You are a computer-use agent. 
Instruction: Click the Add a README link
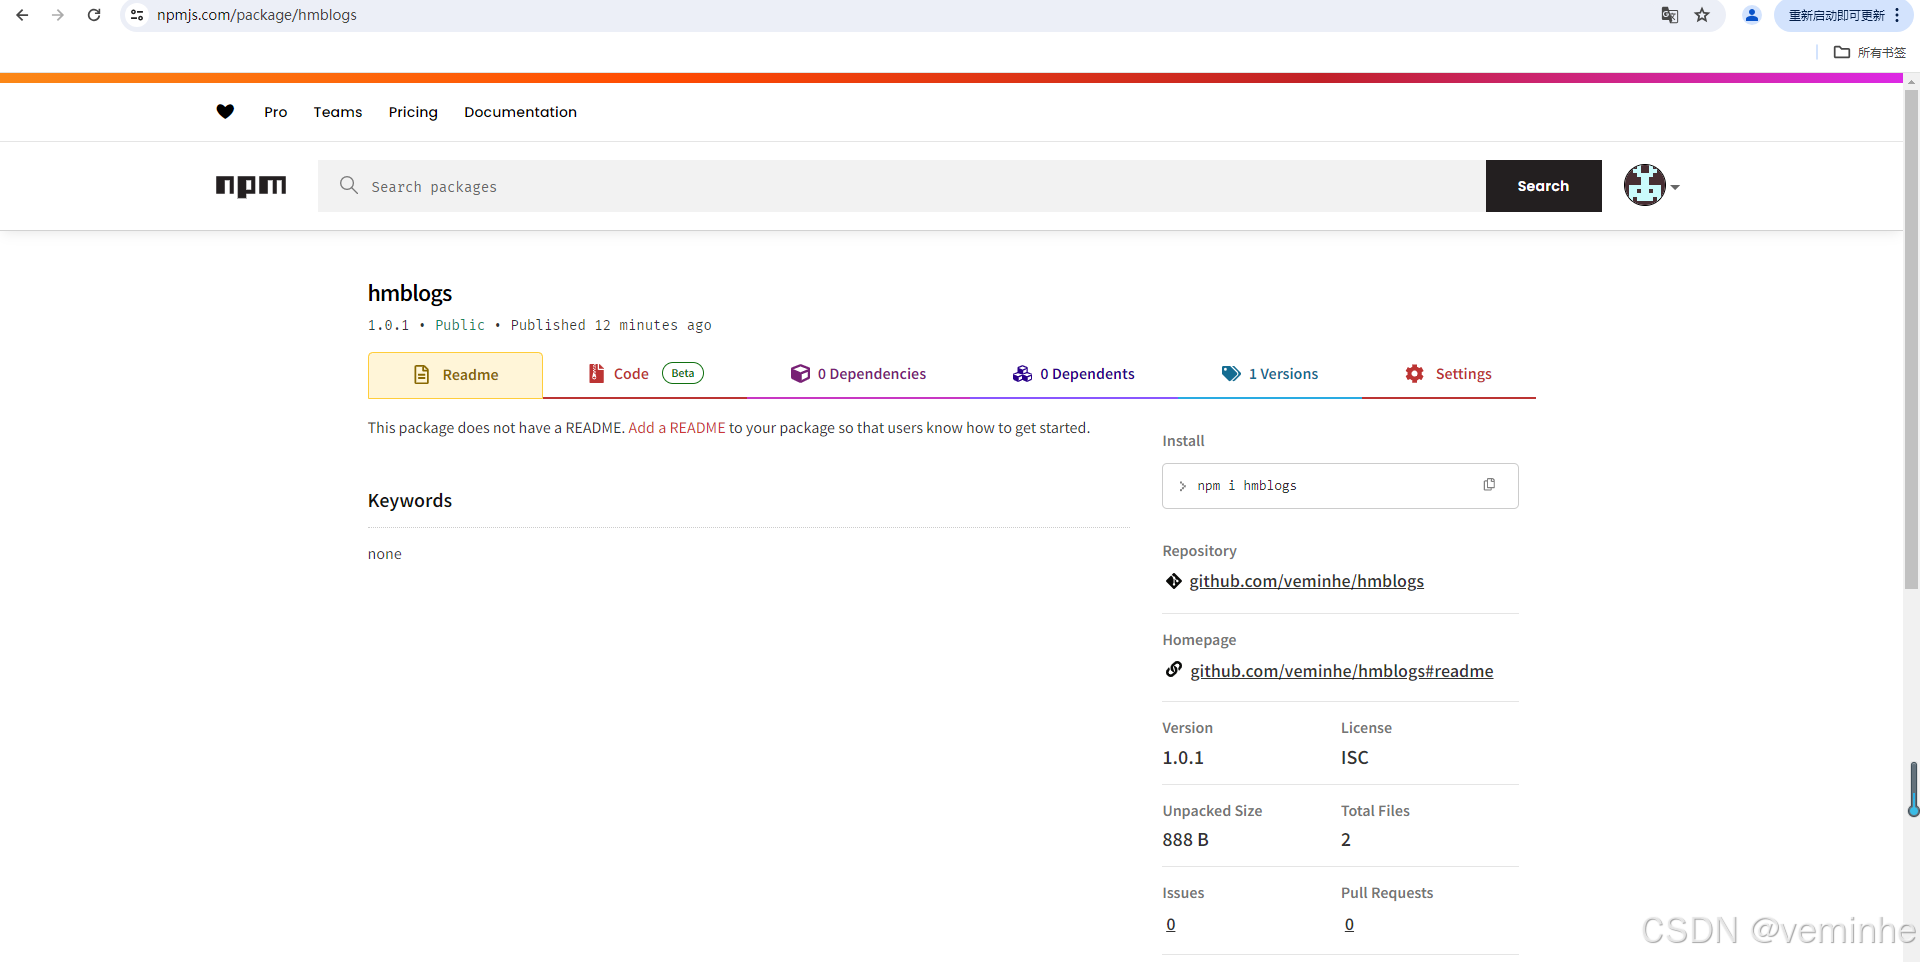(x=677, y=428)
